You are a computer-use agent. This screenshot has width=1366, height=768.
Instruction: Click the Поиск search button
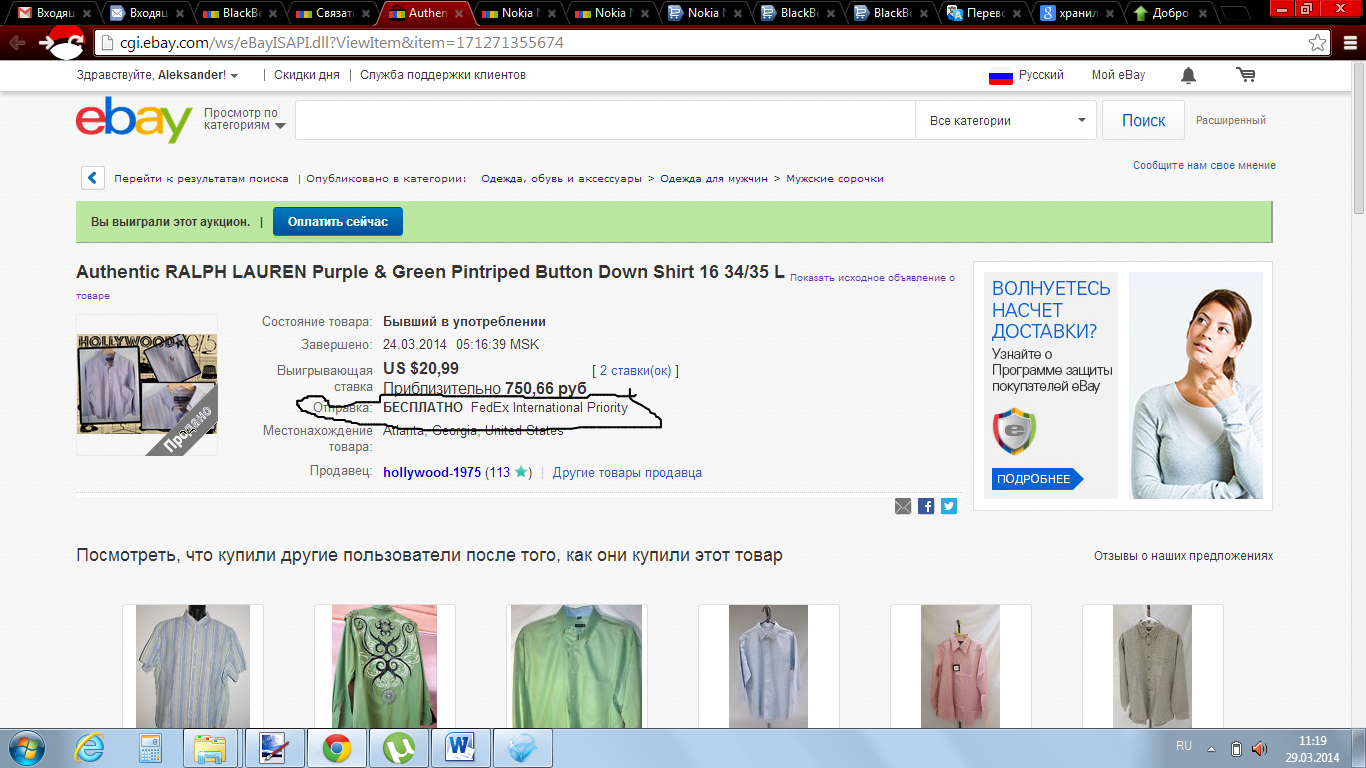[1143, 121]
